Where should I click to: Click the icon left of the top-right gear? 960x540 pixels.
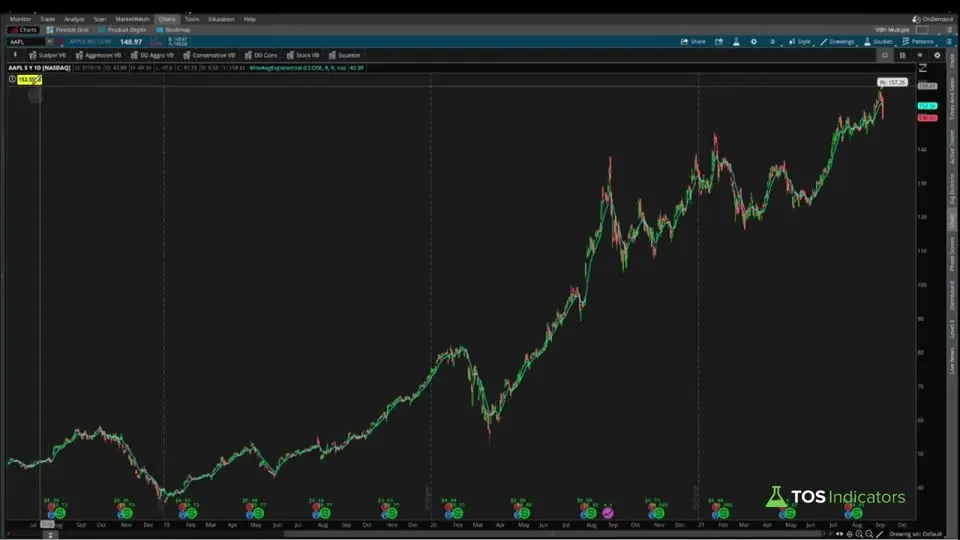click(920, 55)
